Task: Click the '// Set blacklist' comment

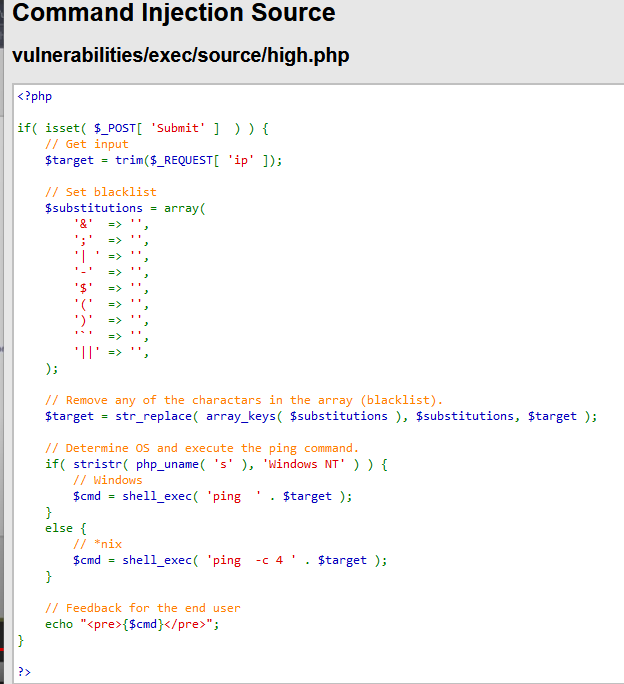Action: click(101, 192)
